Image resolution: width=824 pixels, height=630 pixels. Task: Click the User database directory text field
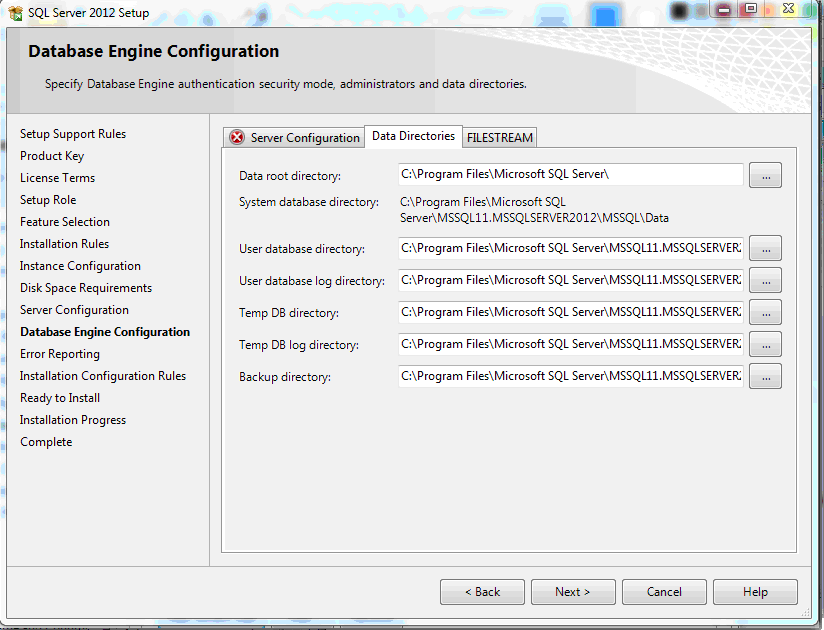click(x=570, y=248)
